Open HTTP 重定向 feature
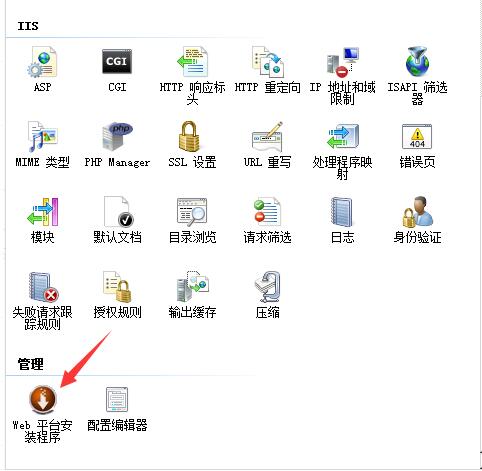Screen dimensions: 482x471 (267, 62)
